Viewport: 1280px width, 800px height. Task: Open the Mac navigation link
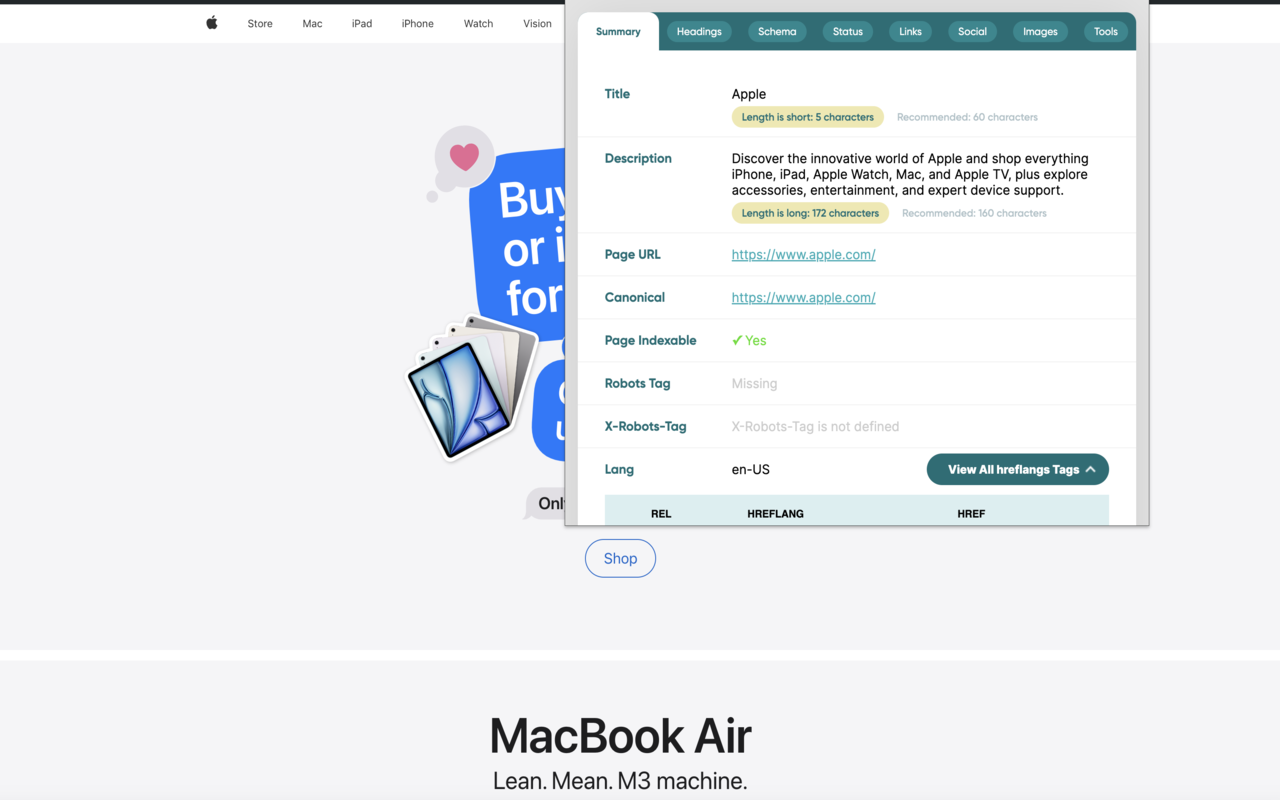(x=312, y=23)
